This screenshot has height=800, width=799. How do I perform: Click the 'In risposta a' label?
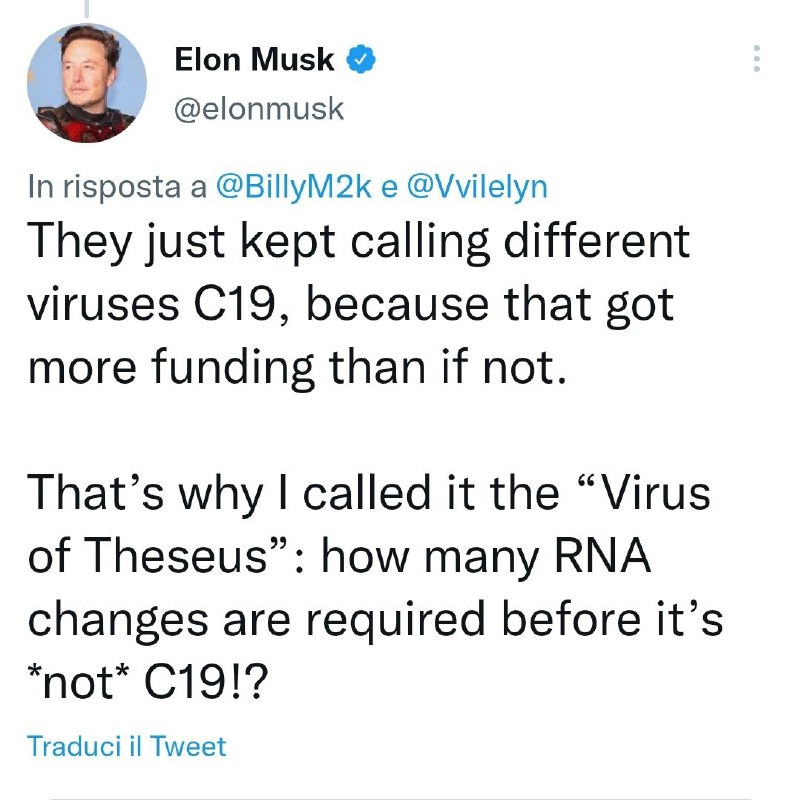(x=117, y=187)
